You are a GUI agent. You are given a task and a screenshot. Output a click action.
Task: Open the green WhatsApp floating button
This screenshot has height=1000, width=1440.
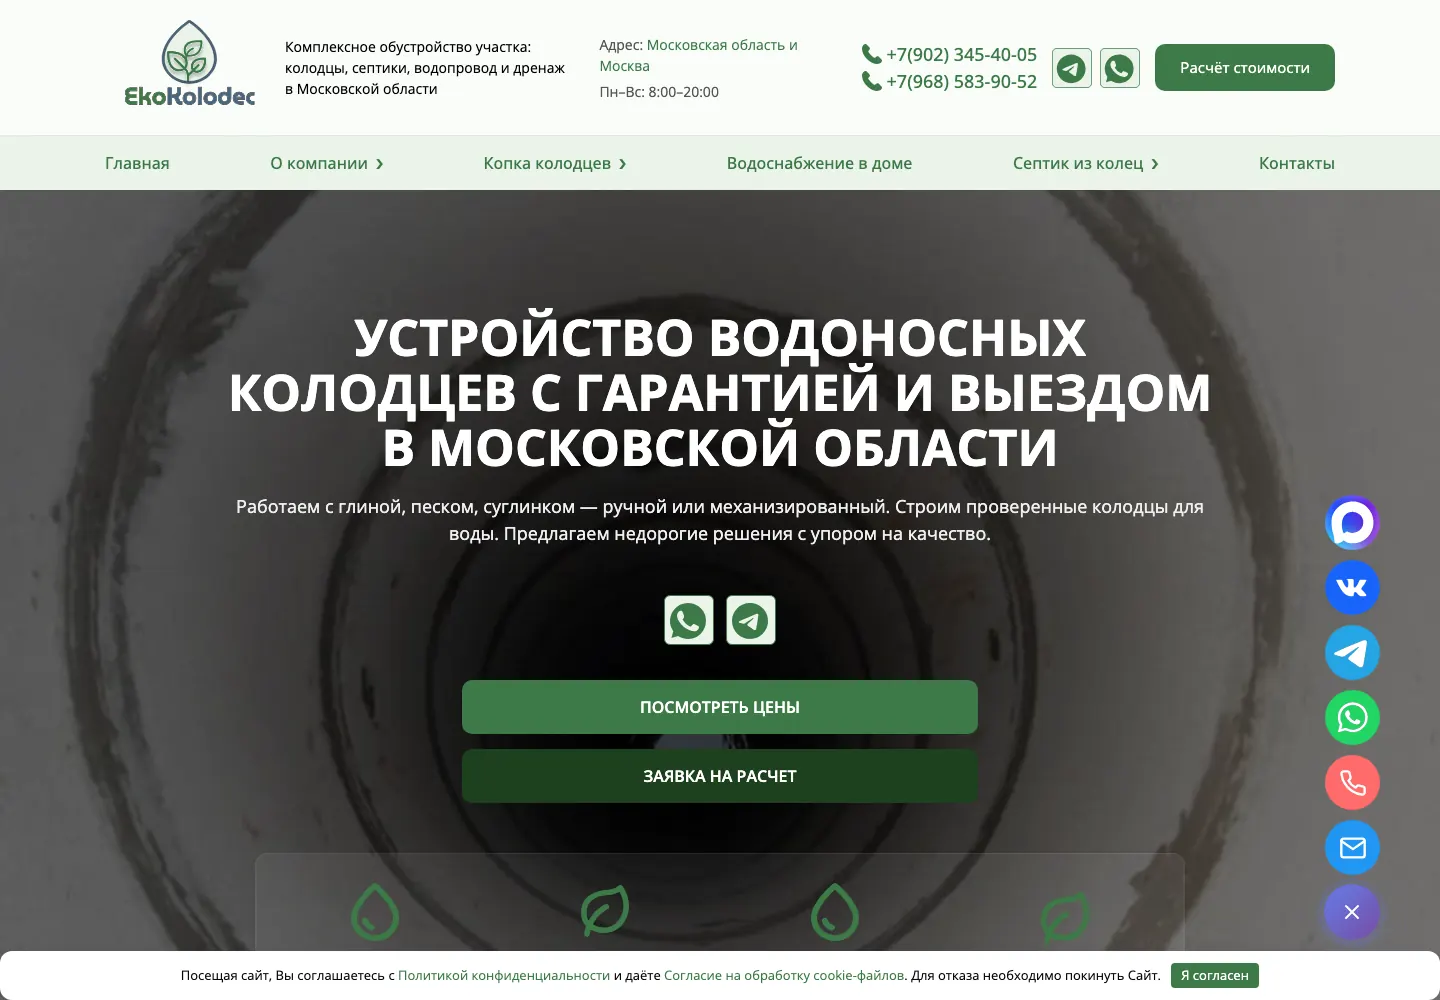(x=1352, y=718)
